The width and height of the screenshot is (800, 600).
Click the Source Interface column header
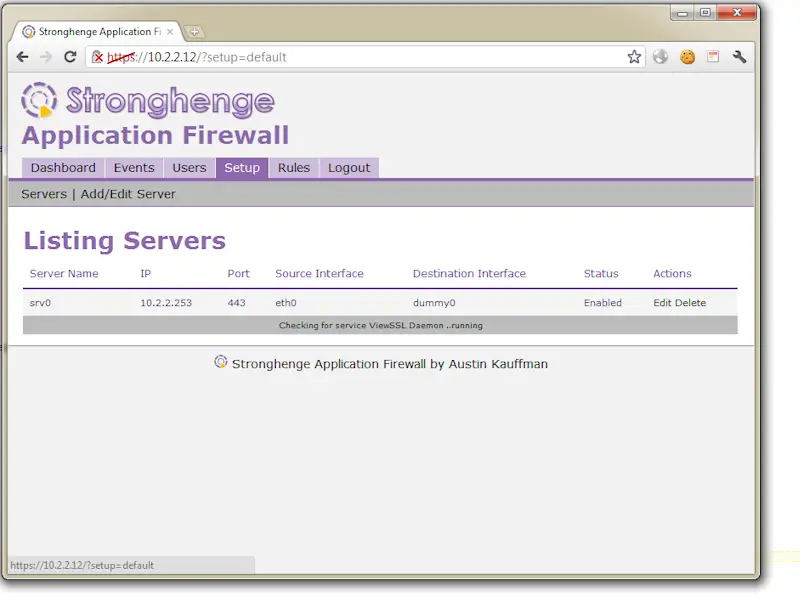(x=319, y=273)
